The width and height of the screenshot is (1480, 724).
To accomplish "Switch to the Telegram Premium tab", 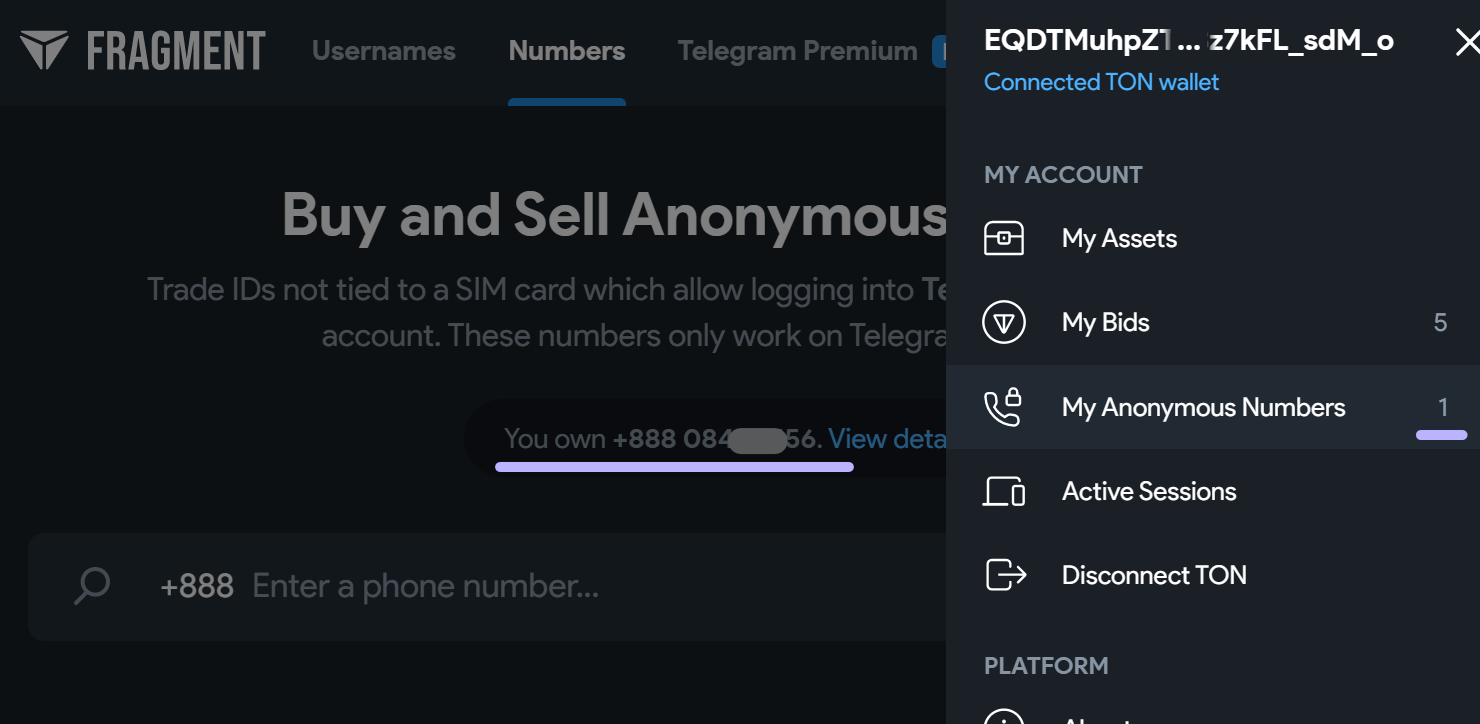I will tap(796, 50).
